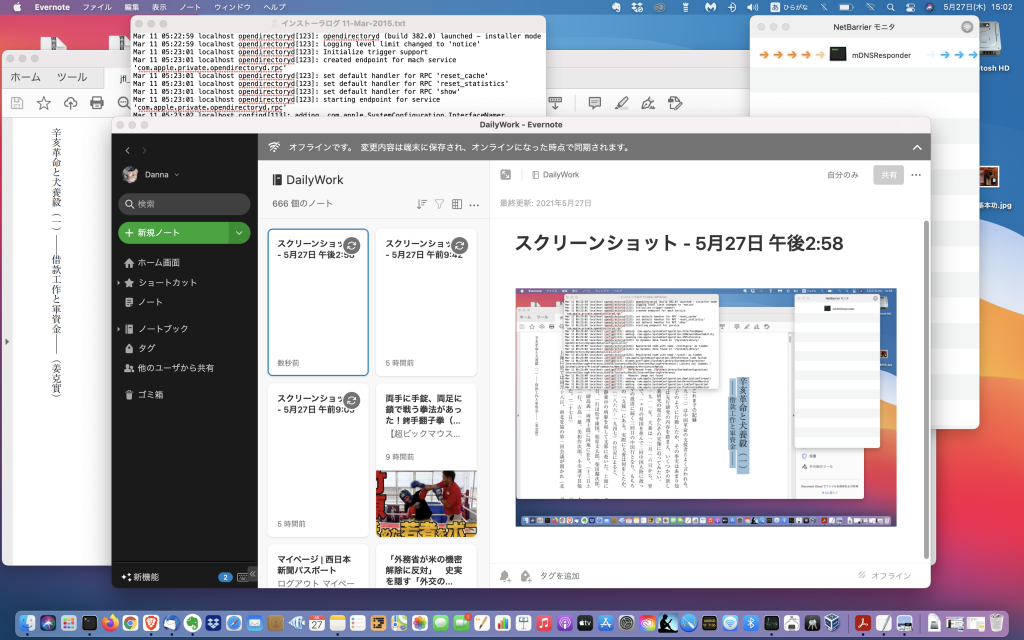1024x640 pixels.
Task: Click the print icon in PDF toolbar
Action: pyautogui.click(x=97, y=103)
